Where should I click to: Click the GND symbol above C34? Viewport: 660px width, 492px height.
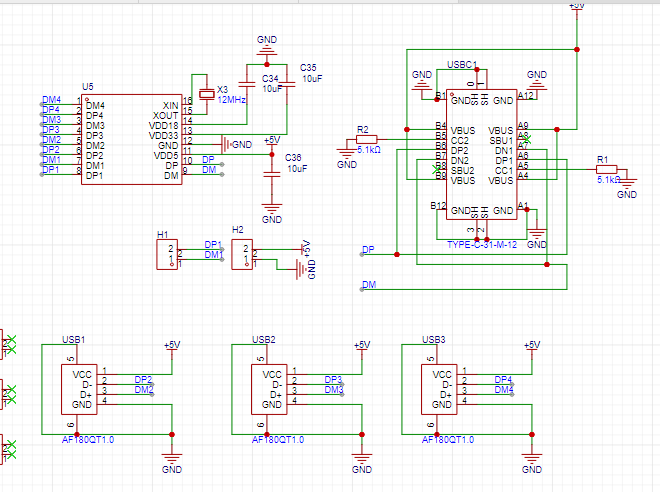click(x=266, y=46)
